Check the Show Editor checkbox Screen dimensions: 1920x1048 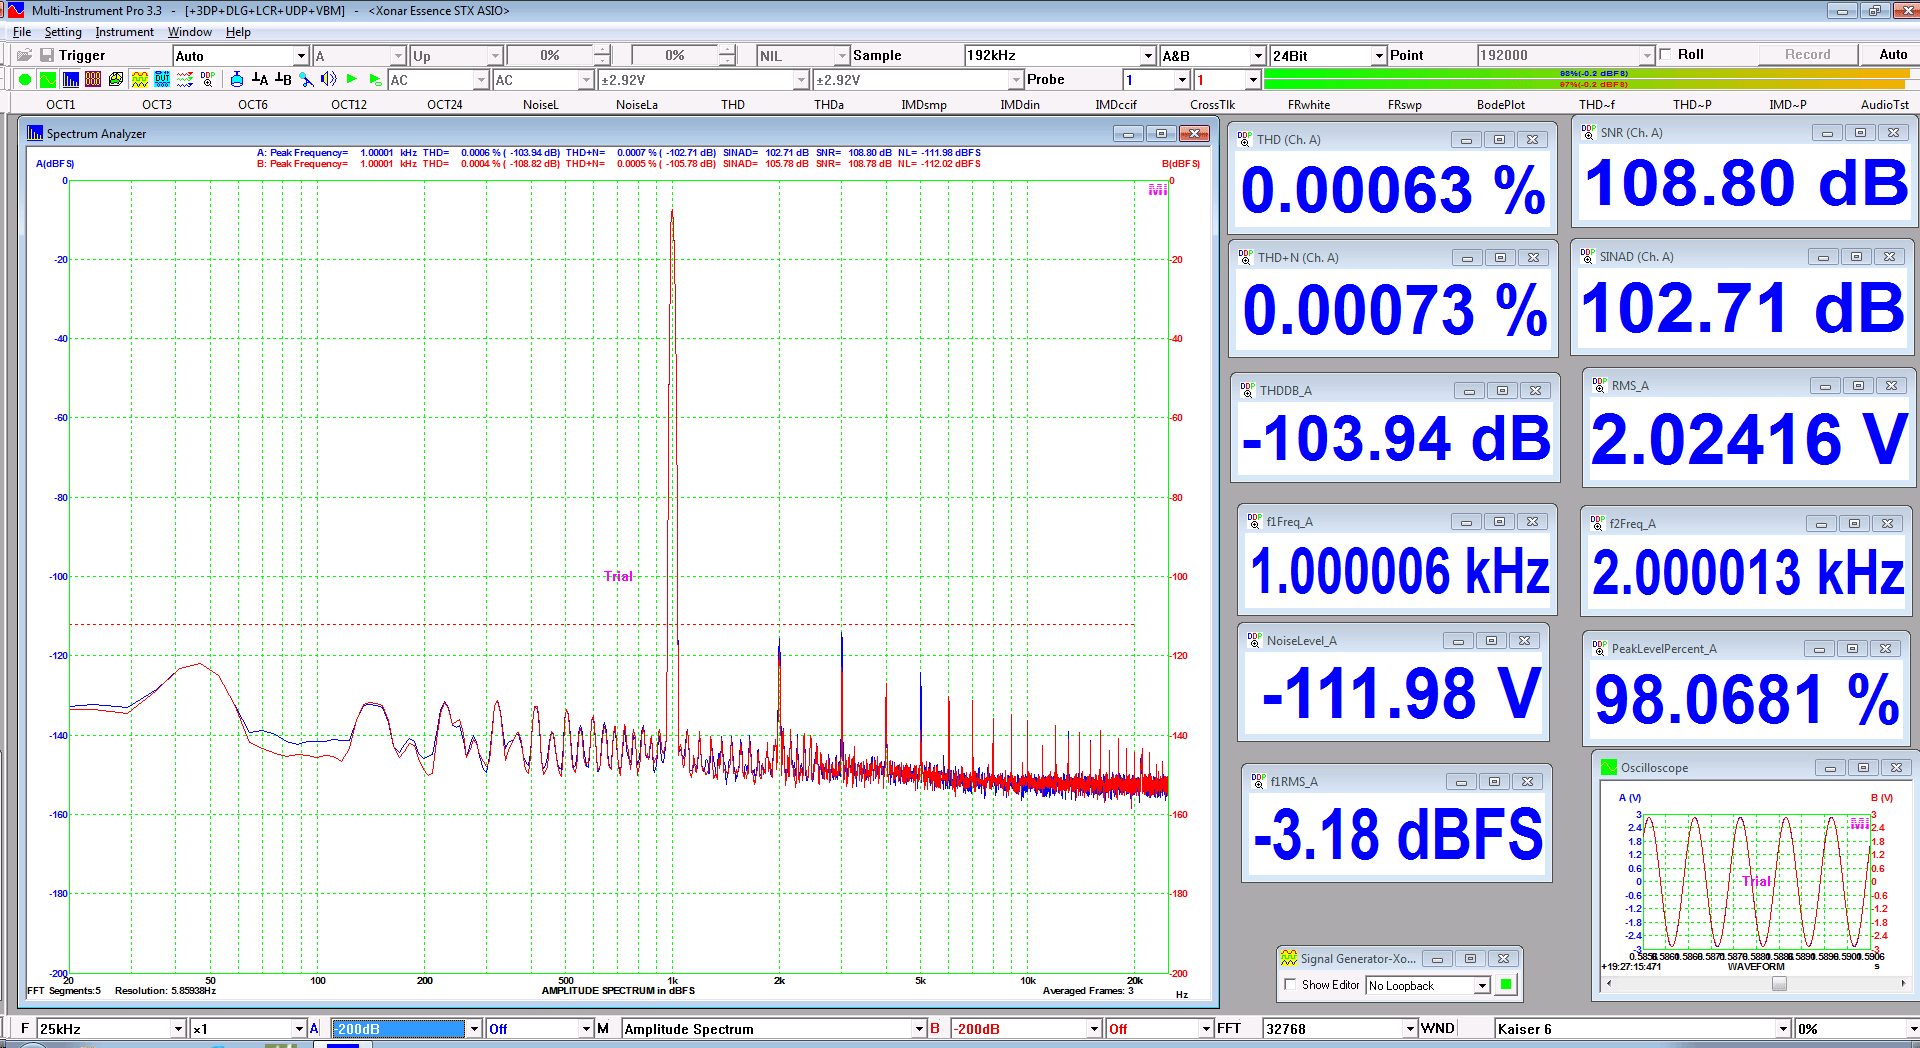pyautogui.click(x=1290, y=985)
